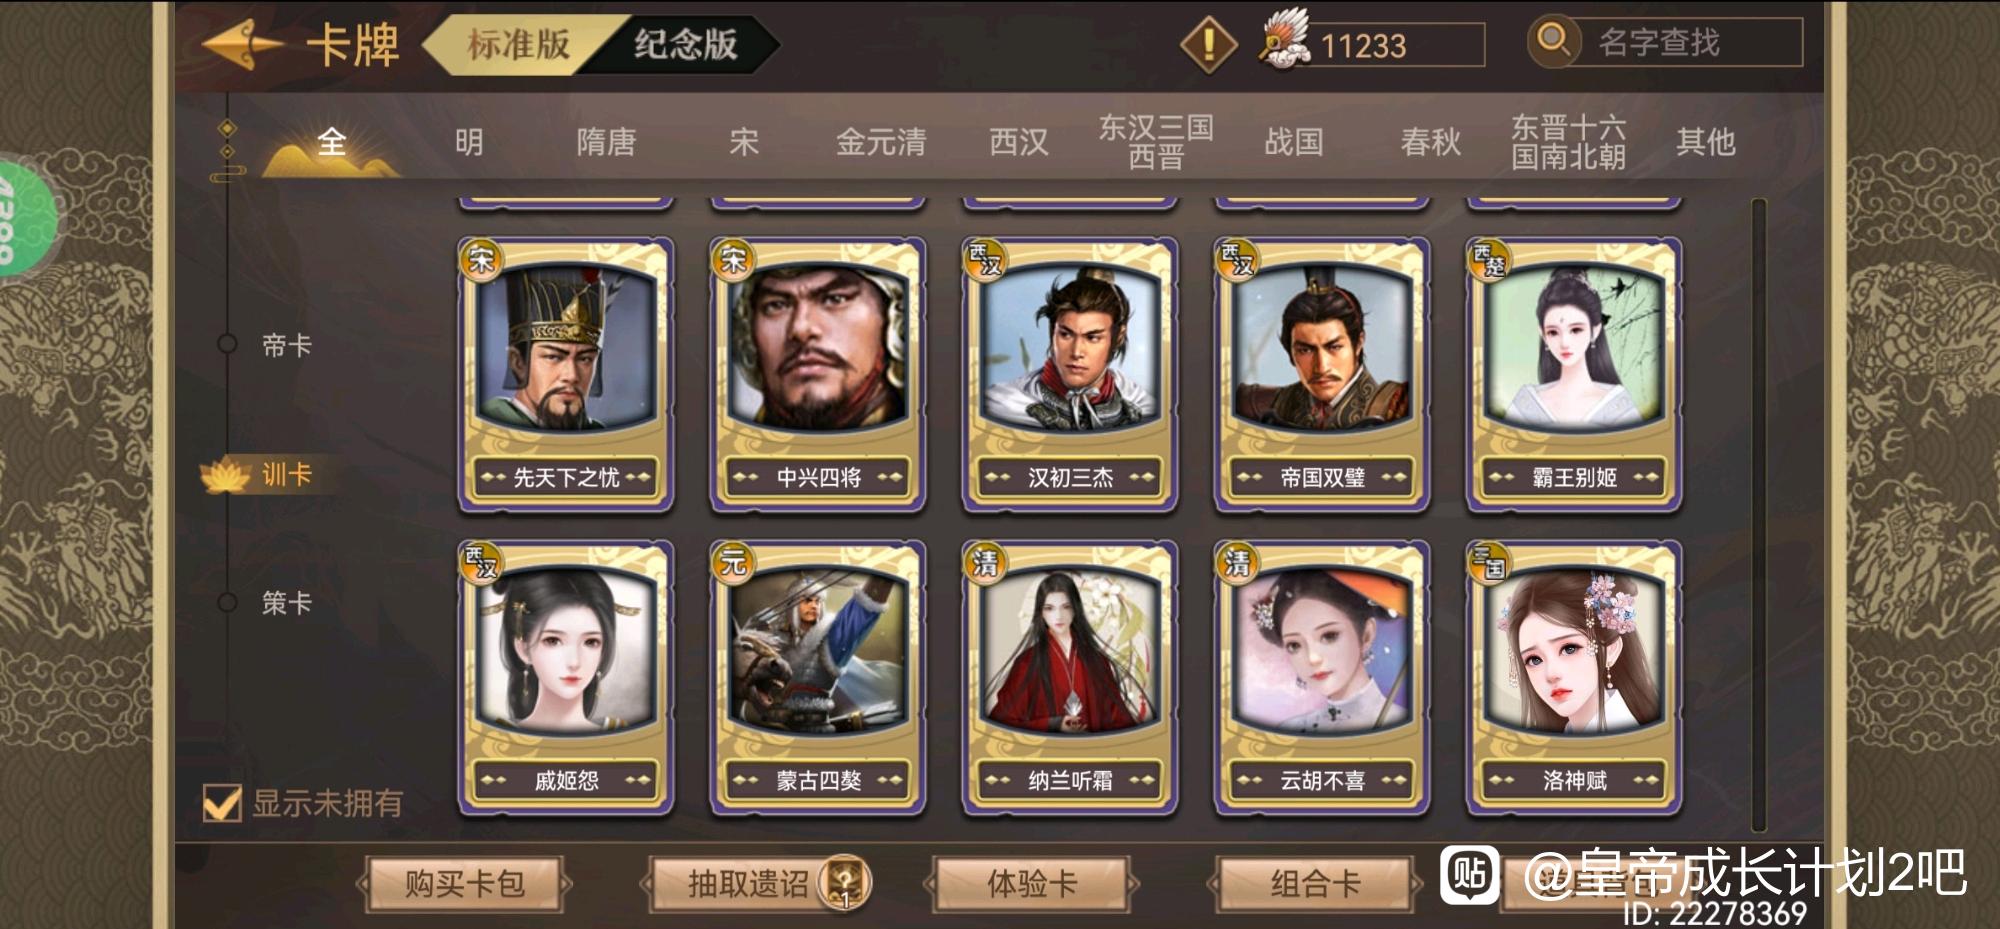Open the 蒙古四獒 card
2000x929 pixels.
(x=818, y=677)
